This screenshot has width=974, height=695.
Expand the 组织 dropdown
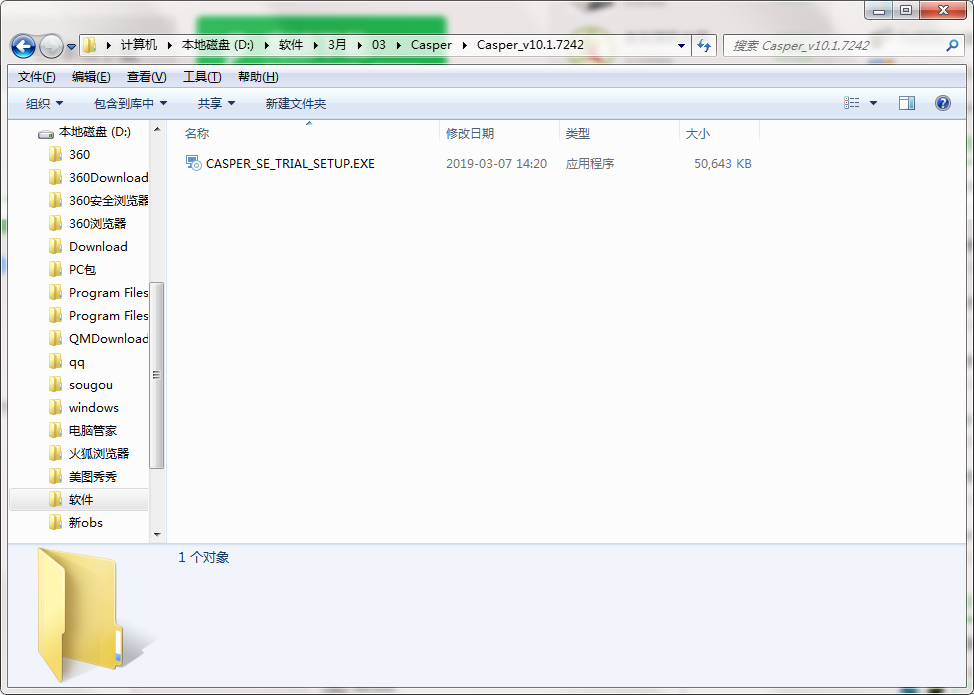coord(44,104)
